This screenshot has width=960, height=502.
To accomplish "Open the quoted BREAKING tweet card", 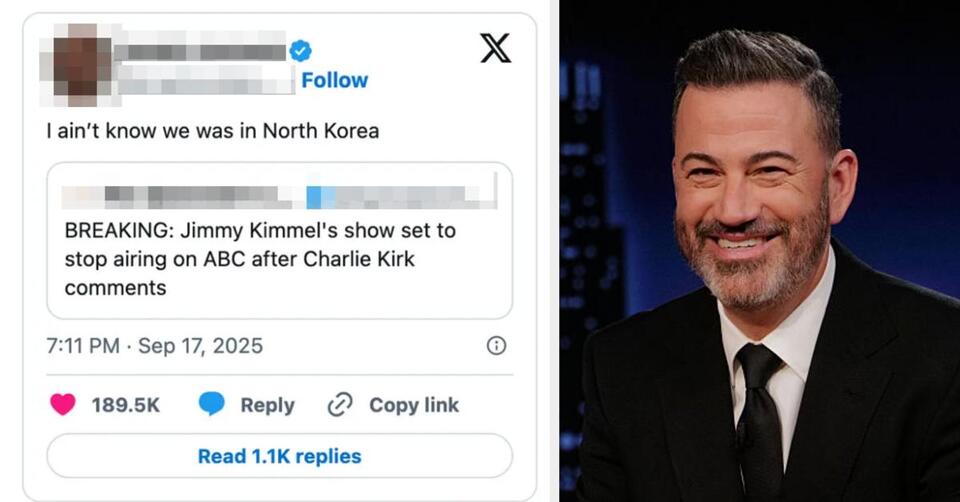I will 280,241.
